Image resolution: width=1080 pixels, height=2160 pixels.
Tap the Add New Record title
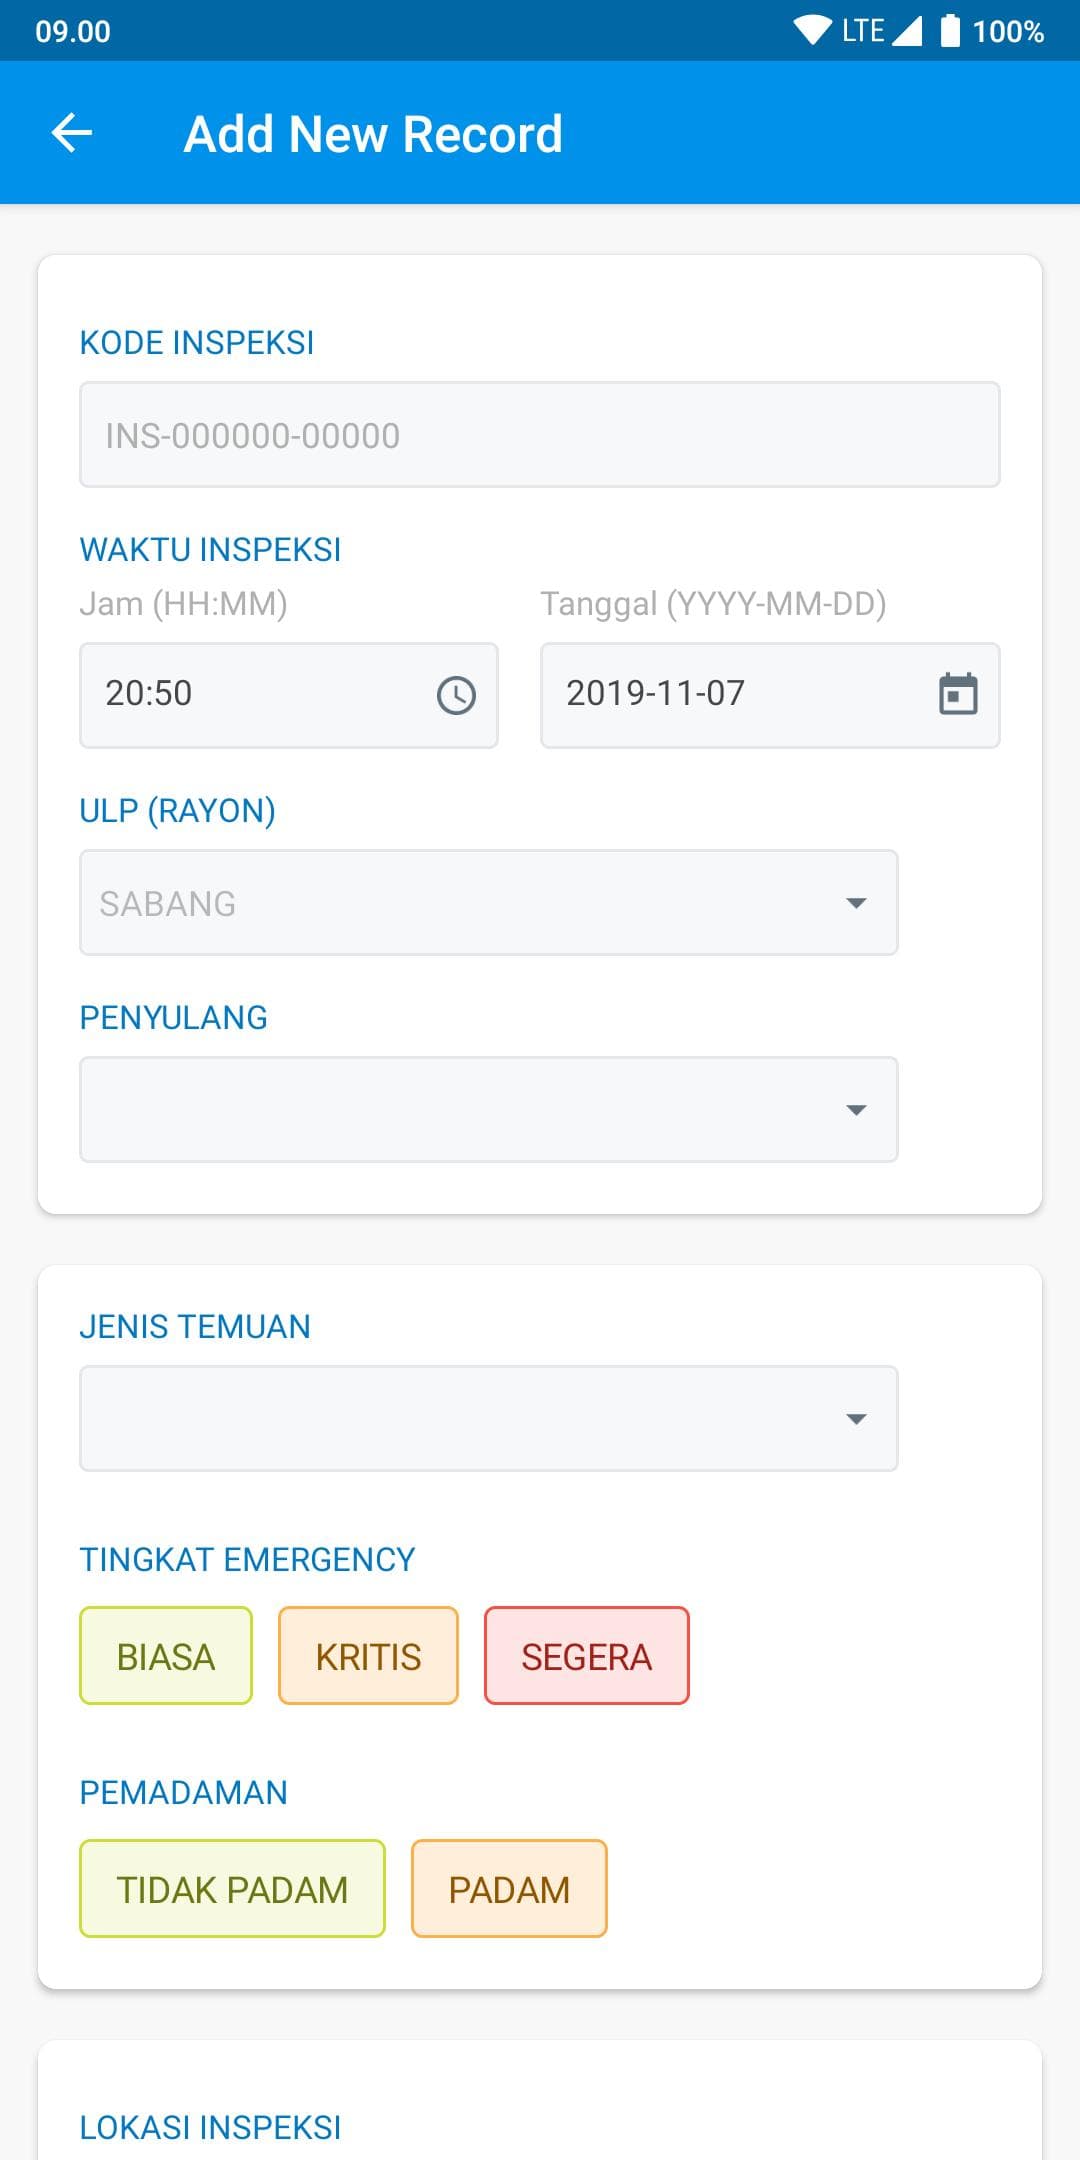click(x=373, y=134)
